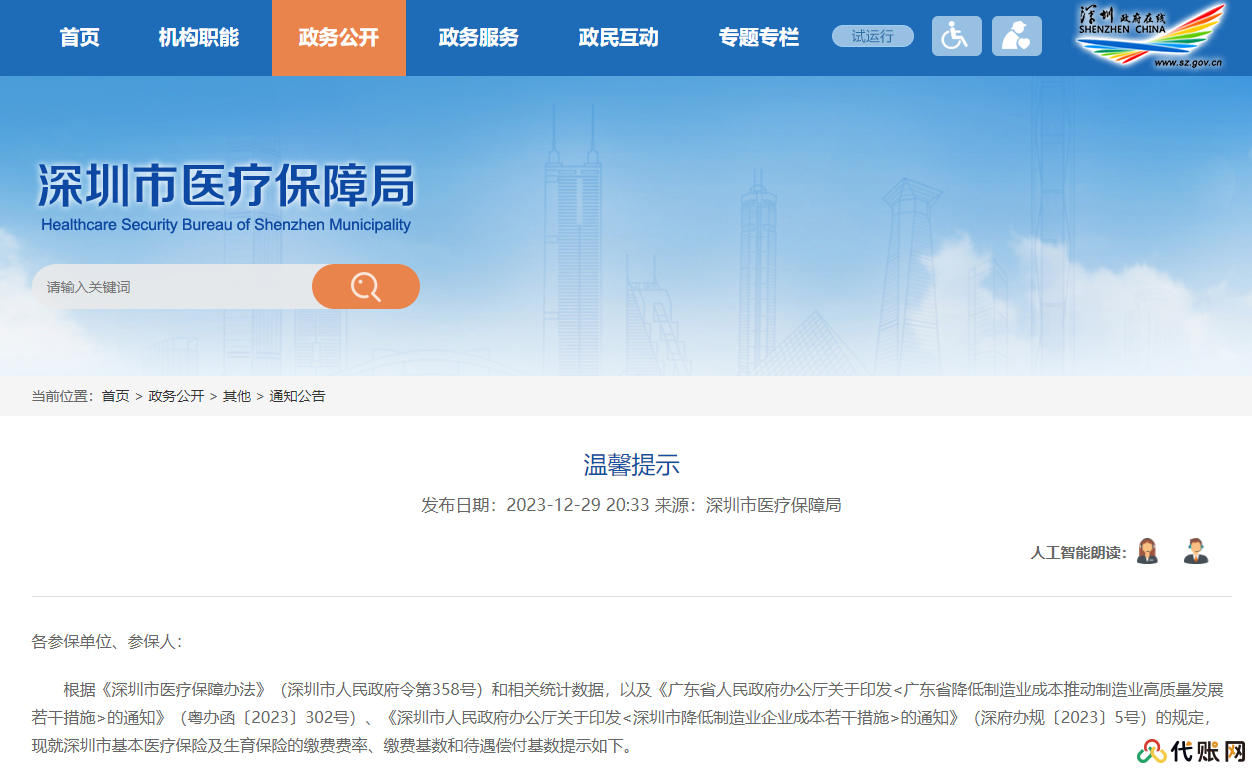Open 通知公告 breadcrumb link

(297, 396)
